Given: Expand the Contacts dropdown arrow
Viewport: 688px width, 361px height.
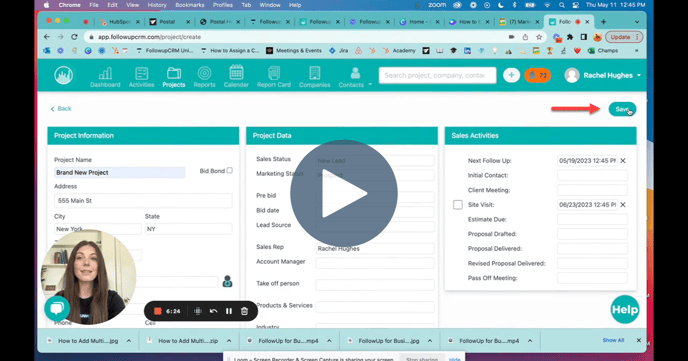Looking at the screenshot, I should [370, 84].
